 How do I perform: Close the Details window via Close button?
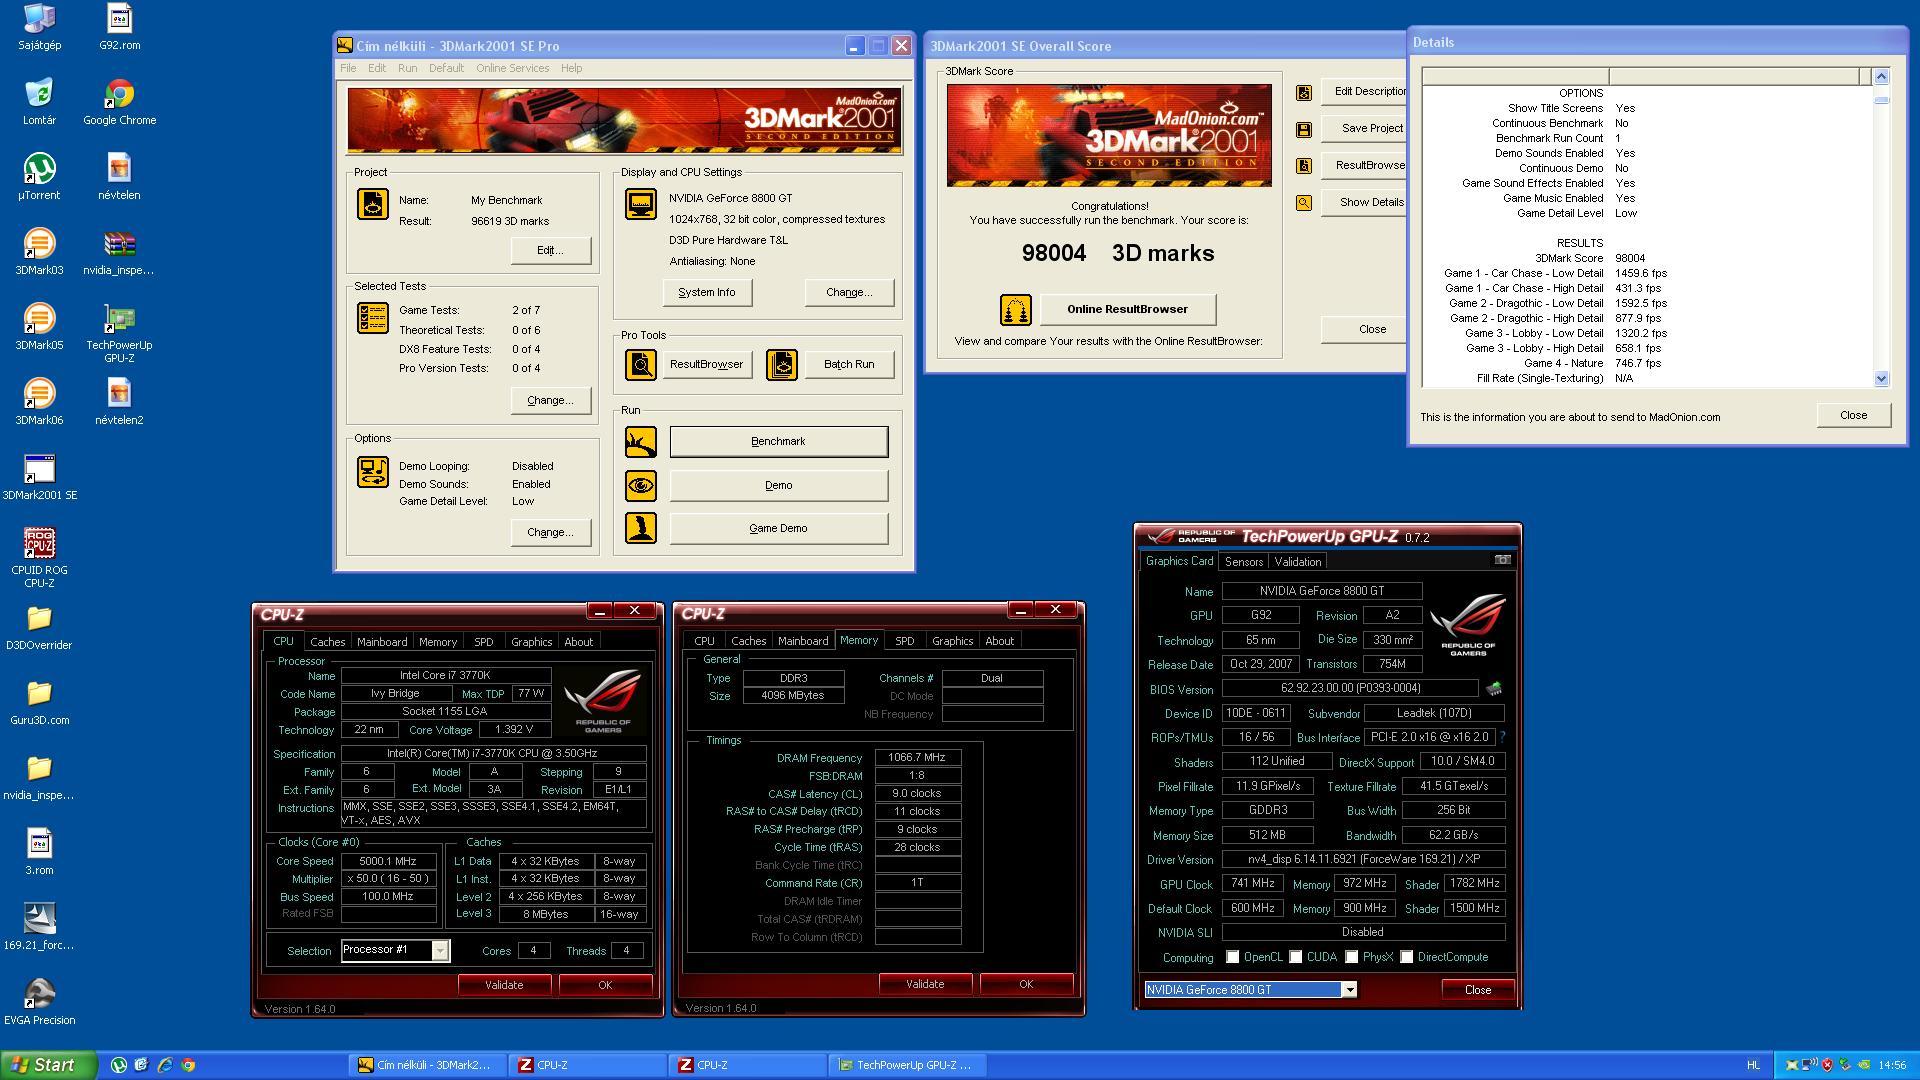pos(1853,416)
